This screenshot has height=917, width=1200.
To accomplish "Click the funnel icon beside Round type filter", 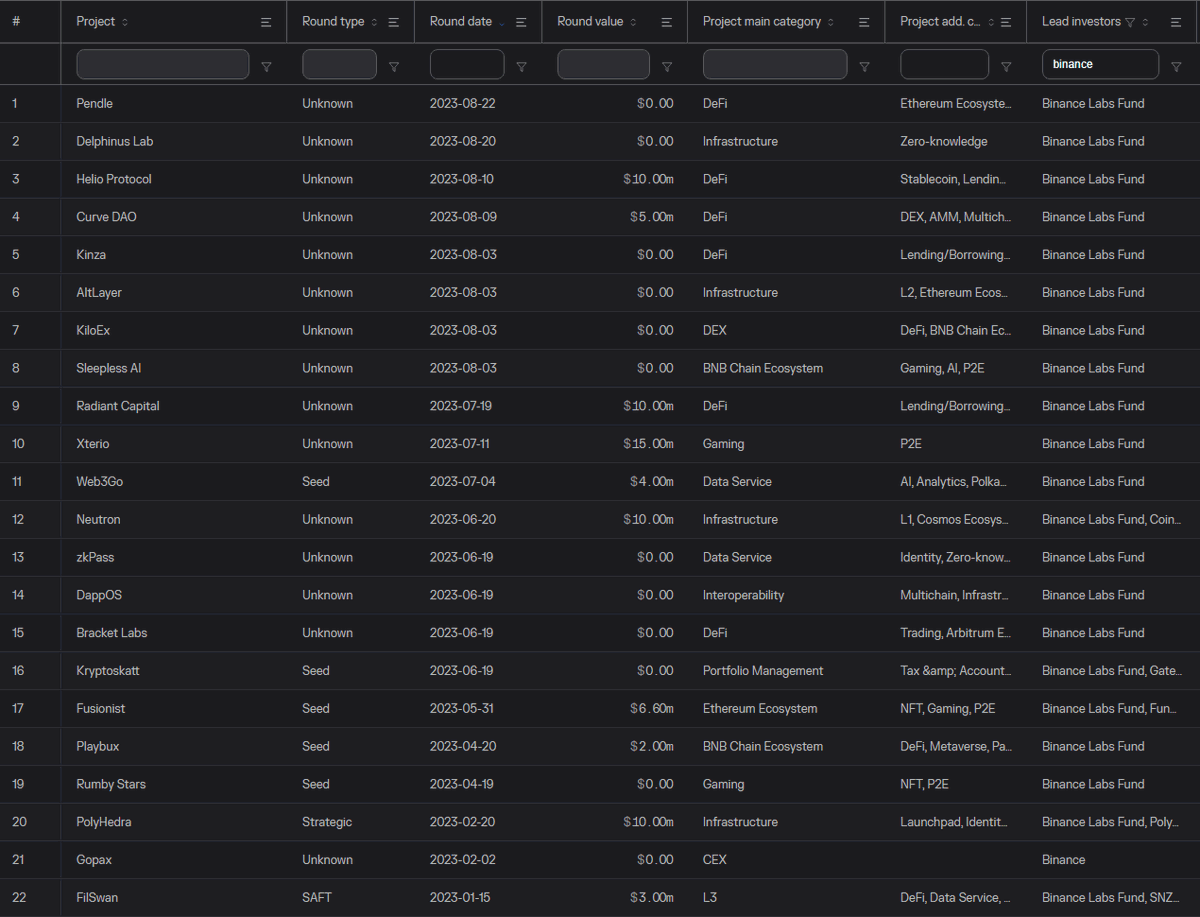I will [394, 66].
